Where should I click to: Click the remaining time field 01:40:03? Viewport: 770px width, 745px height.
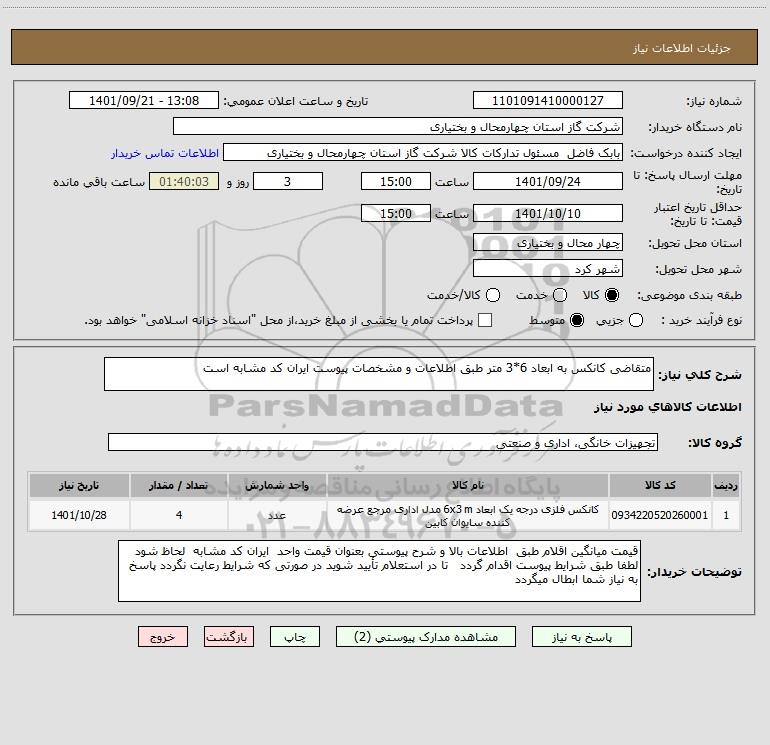[x=184, y=181]
